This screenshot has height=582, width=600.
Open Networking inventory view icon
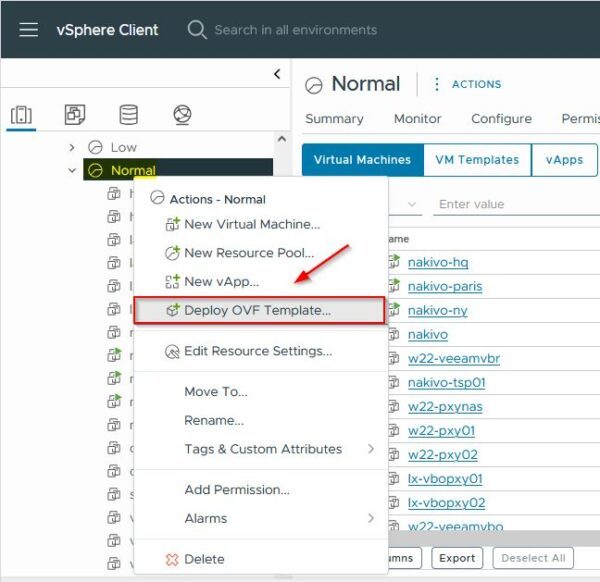[x=182, y=114]
